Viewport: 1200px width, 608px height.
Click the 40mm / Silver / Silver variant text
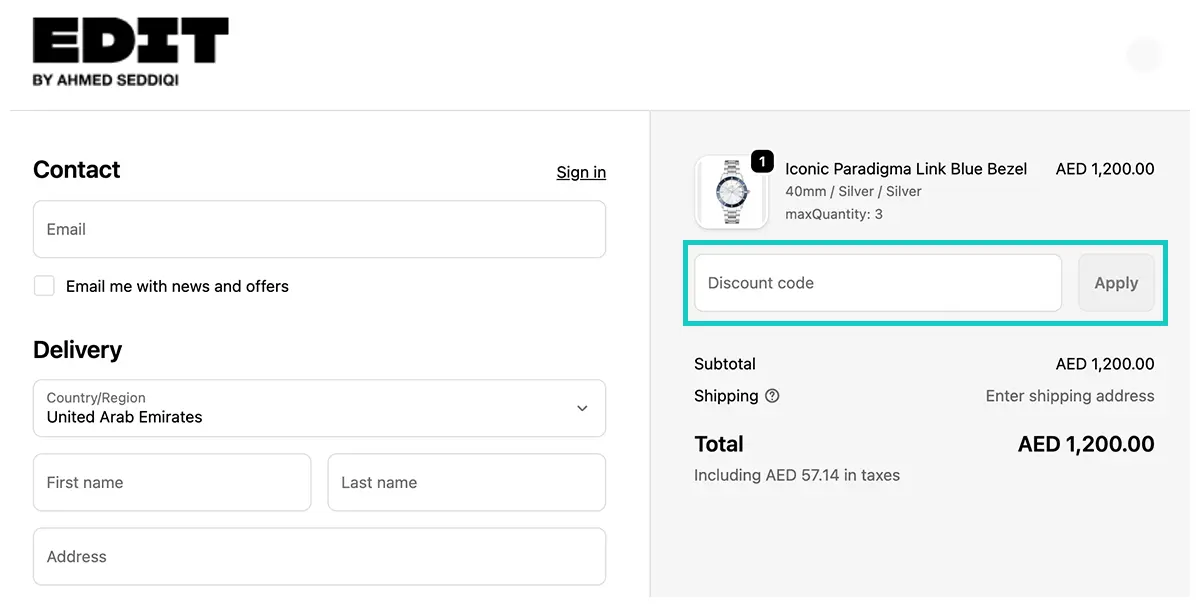853,191
